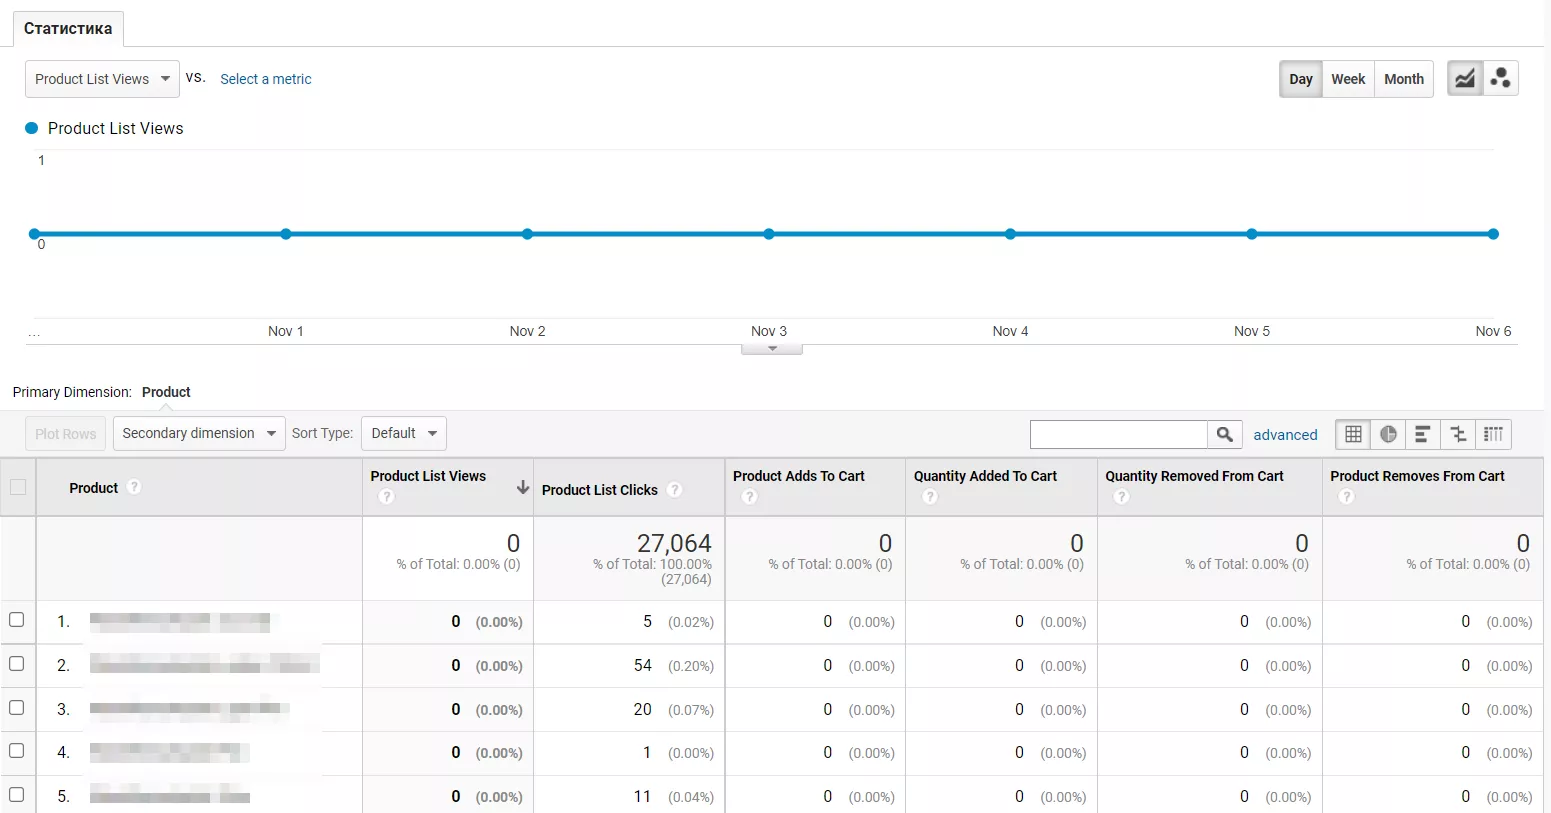Sort by Product Removes From Cart column
Viewport: 1551px width, 813px height.
click(x=1417, y=476)
